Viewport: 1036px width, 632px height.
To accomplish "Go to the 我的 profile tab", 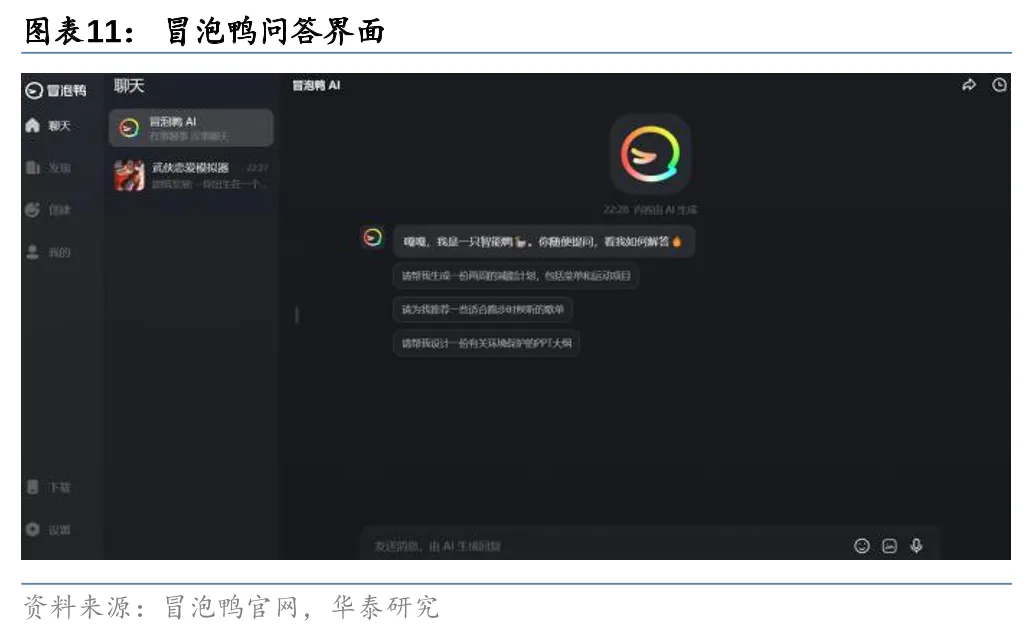I will [48, 252].
